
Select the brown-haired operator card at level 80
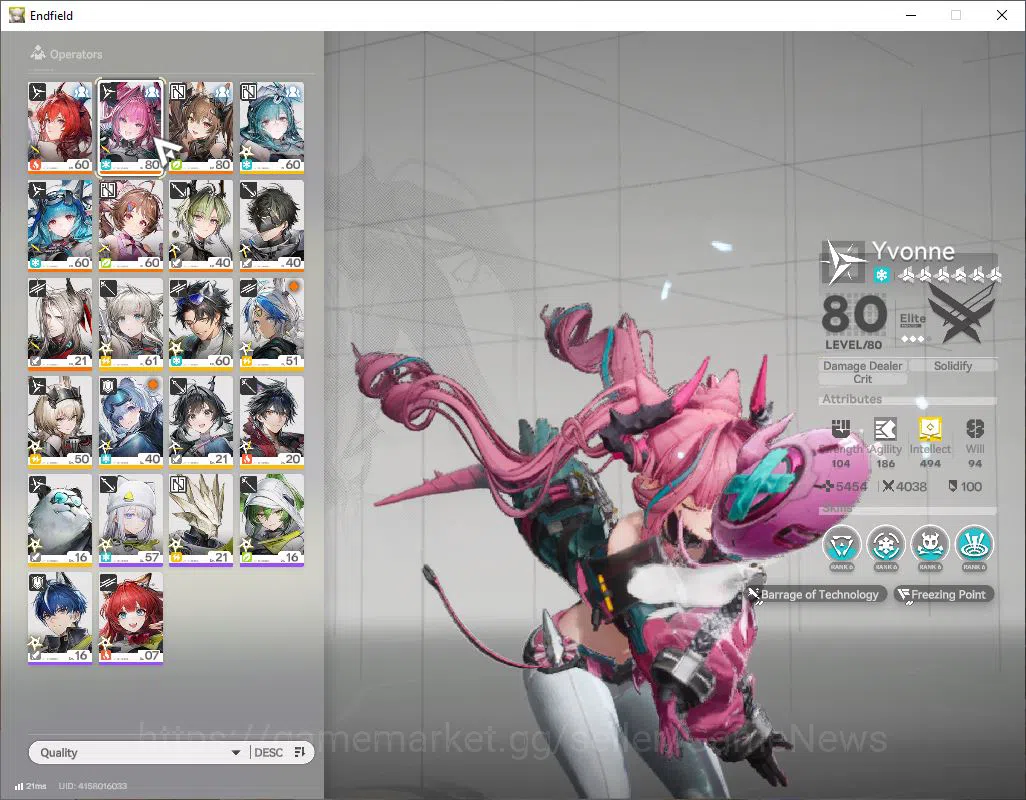pos(201,127)
